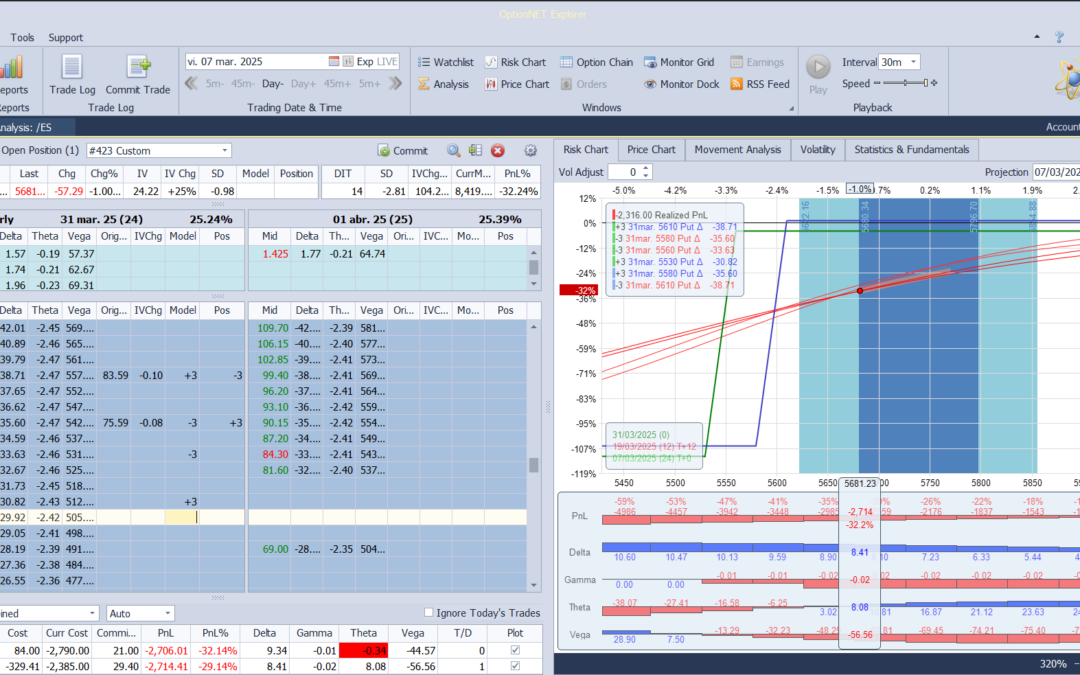1080x675 pixels.
Task: Switch to the Risk Chart tab
Action: pos(585,149)
